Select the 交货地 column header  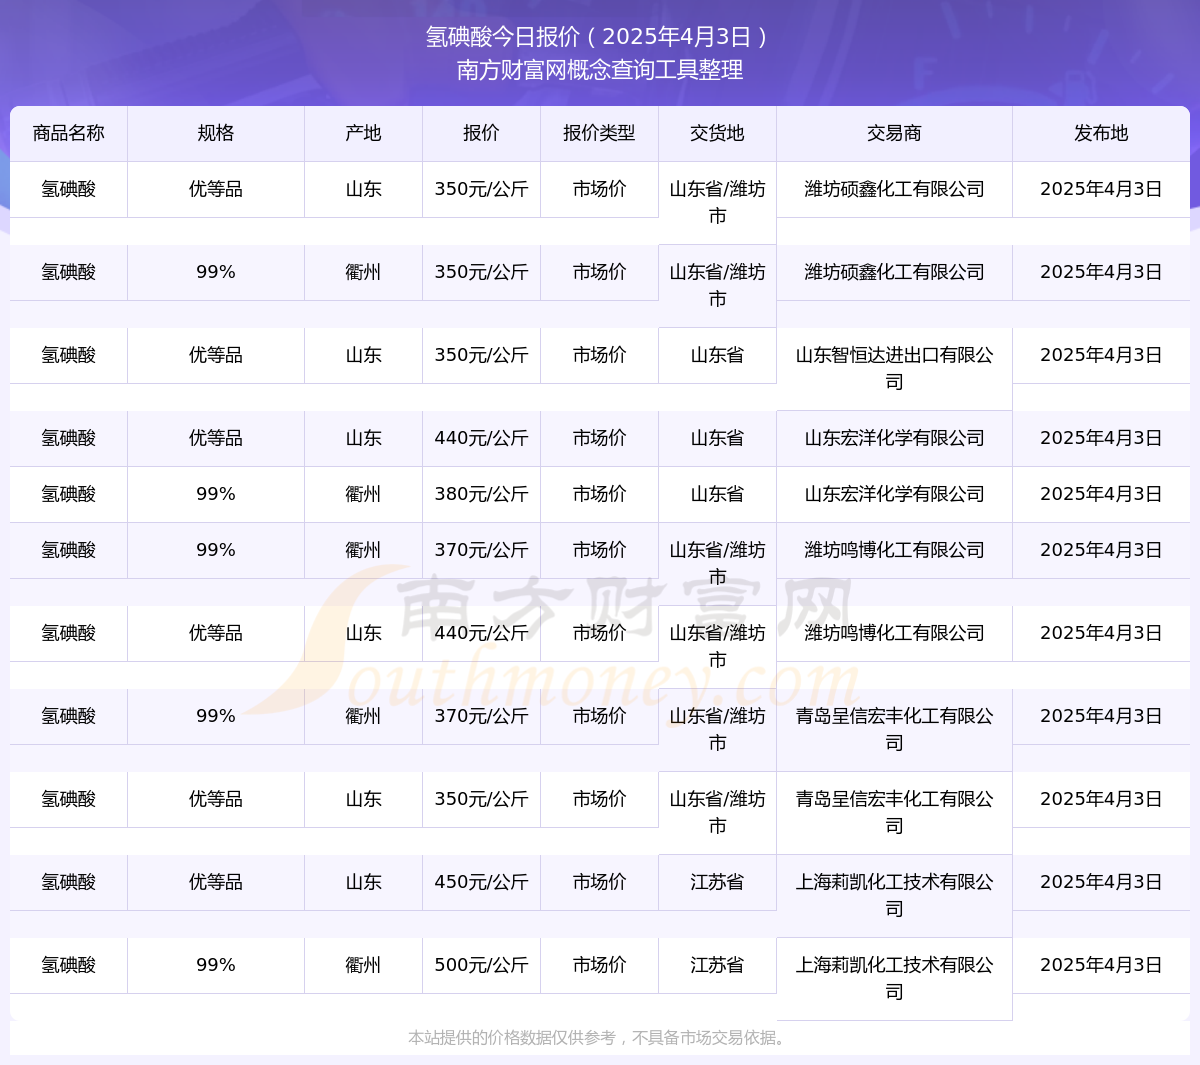(717, 133)
